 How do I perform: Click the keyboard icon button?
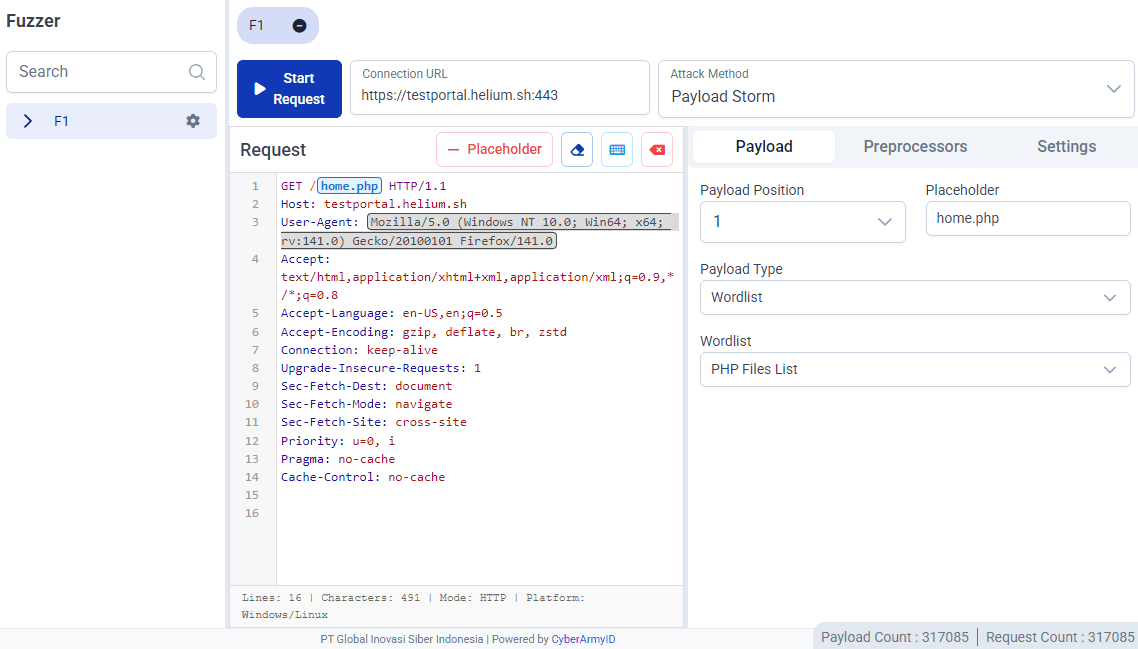pyautogui.click(x=617, y=150)
